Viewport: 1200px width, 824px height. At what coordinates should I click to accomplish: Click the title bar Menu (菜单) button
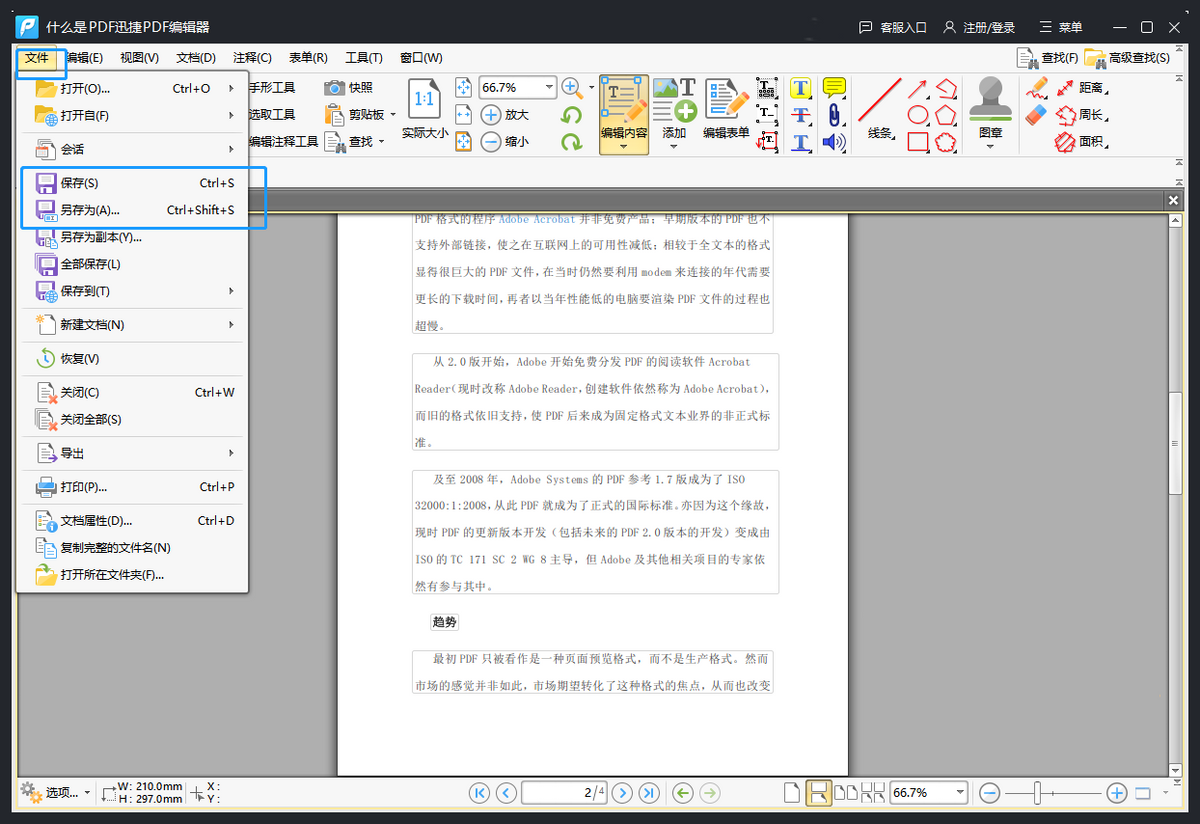click(1060, 27)
